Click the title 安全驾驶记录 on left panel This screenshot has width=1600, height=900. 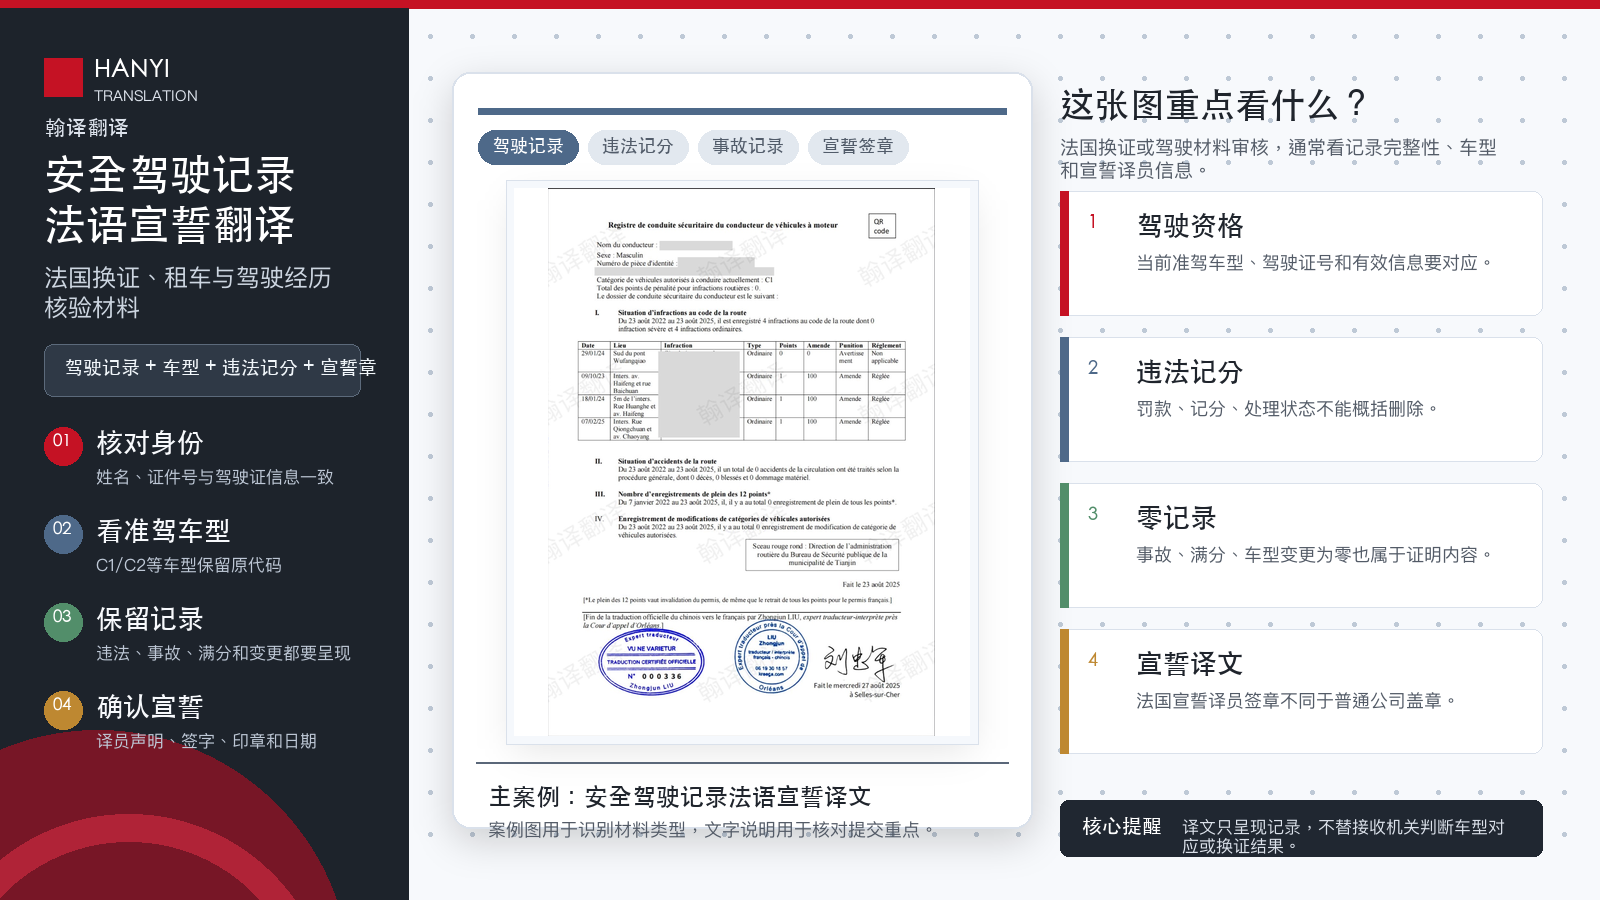point(170,175)
